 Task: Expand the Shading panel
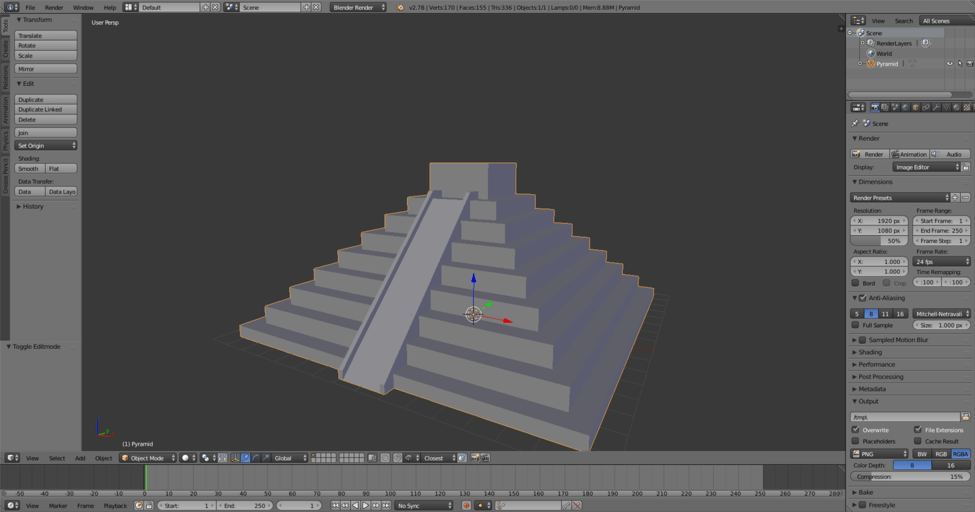pyautogui.click(x=870, y=352)
